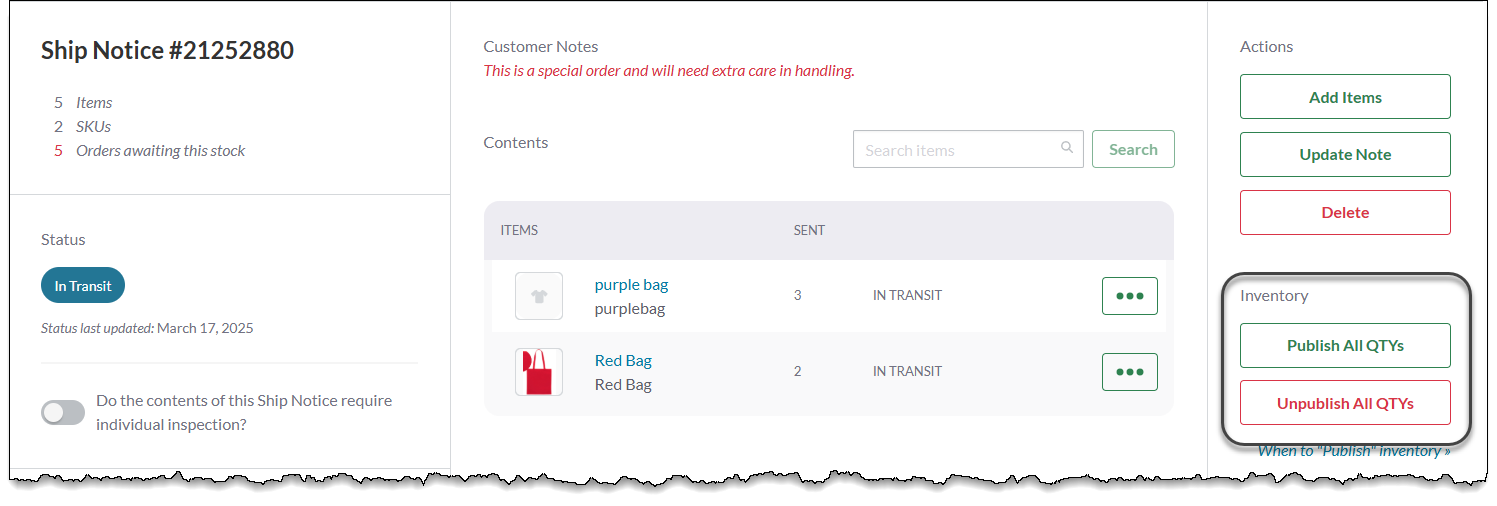Click the Add Items button
This screenshot has height=506, width=1497.
click(x=1345, y=97)
